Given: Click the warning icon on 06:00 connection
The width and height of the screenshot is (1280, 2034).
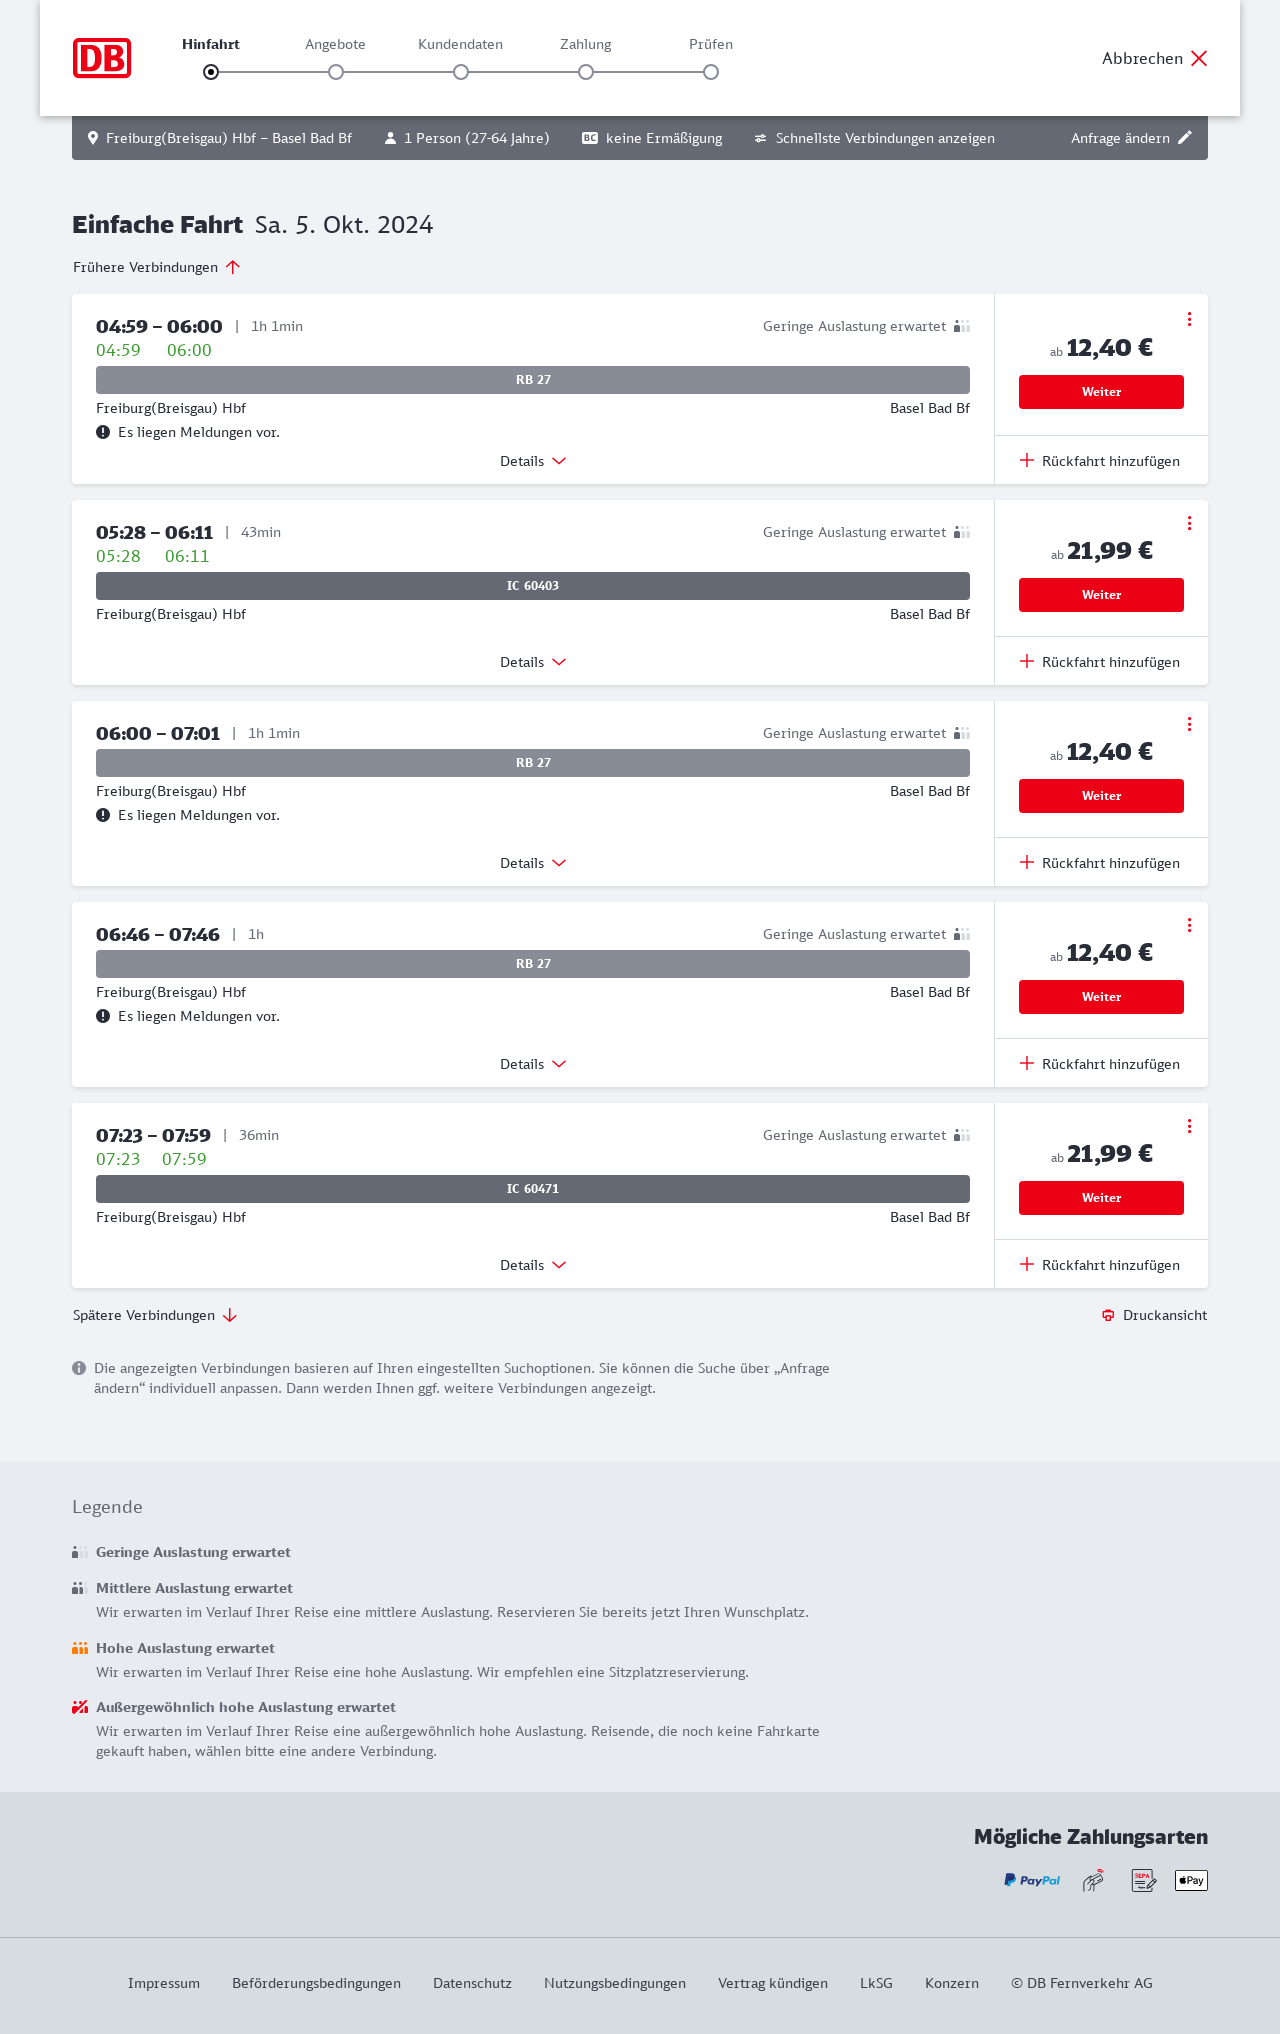Looking at the screenshot, I should (x=103, y=815).
